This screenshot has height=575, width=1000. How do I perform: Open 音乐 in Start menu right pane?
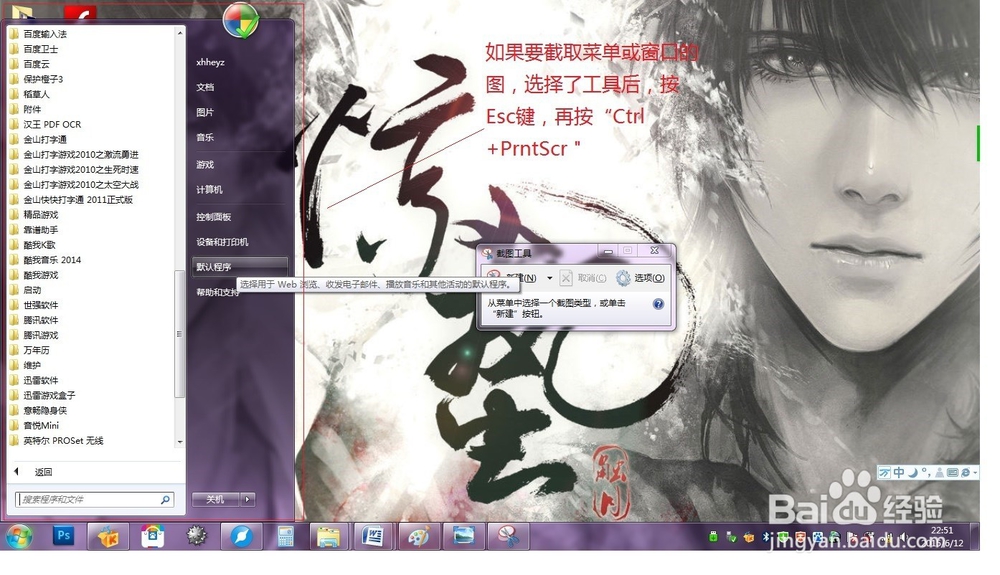click(205, 136)
